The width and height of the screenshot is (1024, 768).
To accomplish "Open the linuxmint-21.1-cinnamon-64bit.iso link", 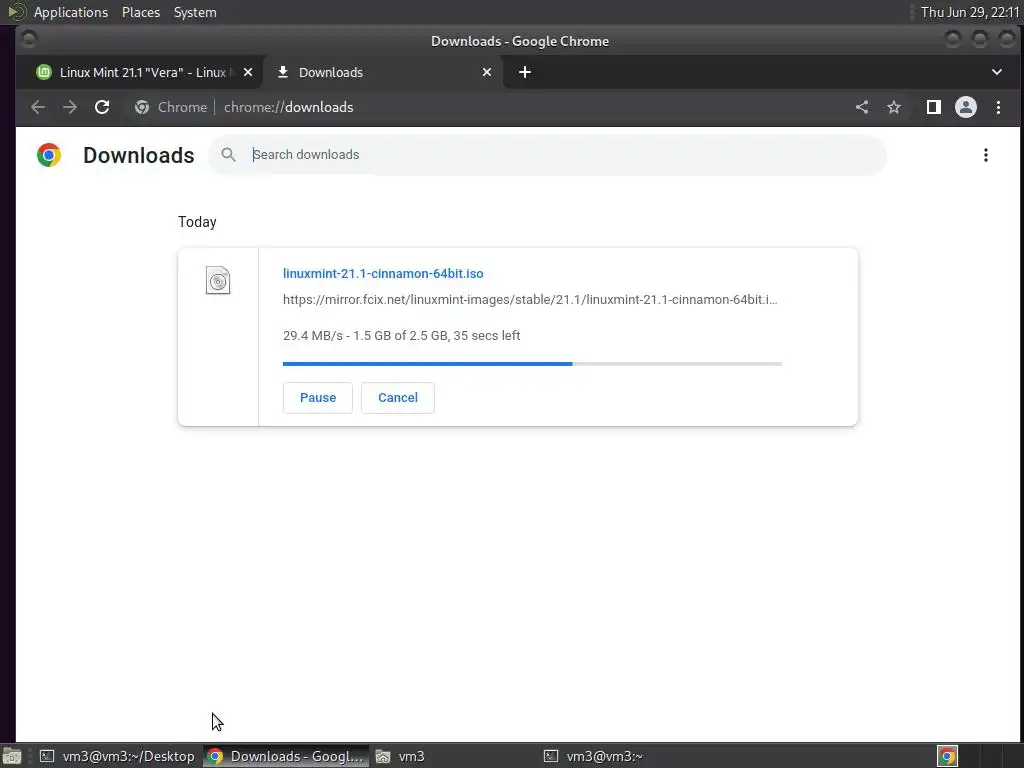I will point(383,274).
